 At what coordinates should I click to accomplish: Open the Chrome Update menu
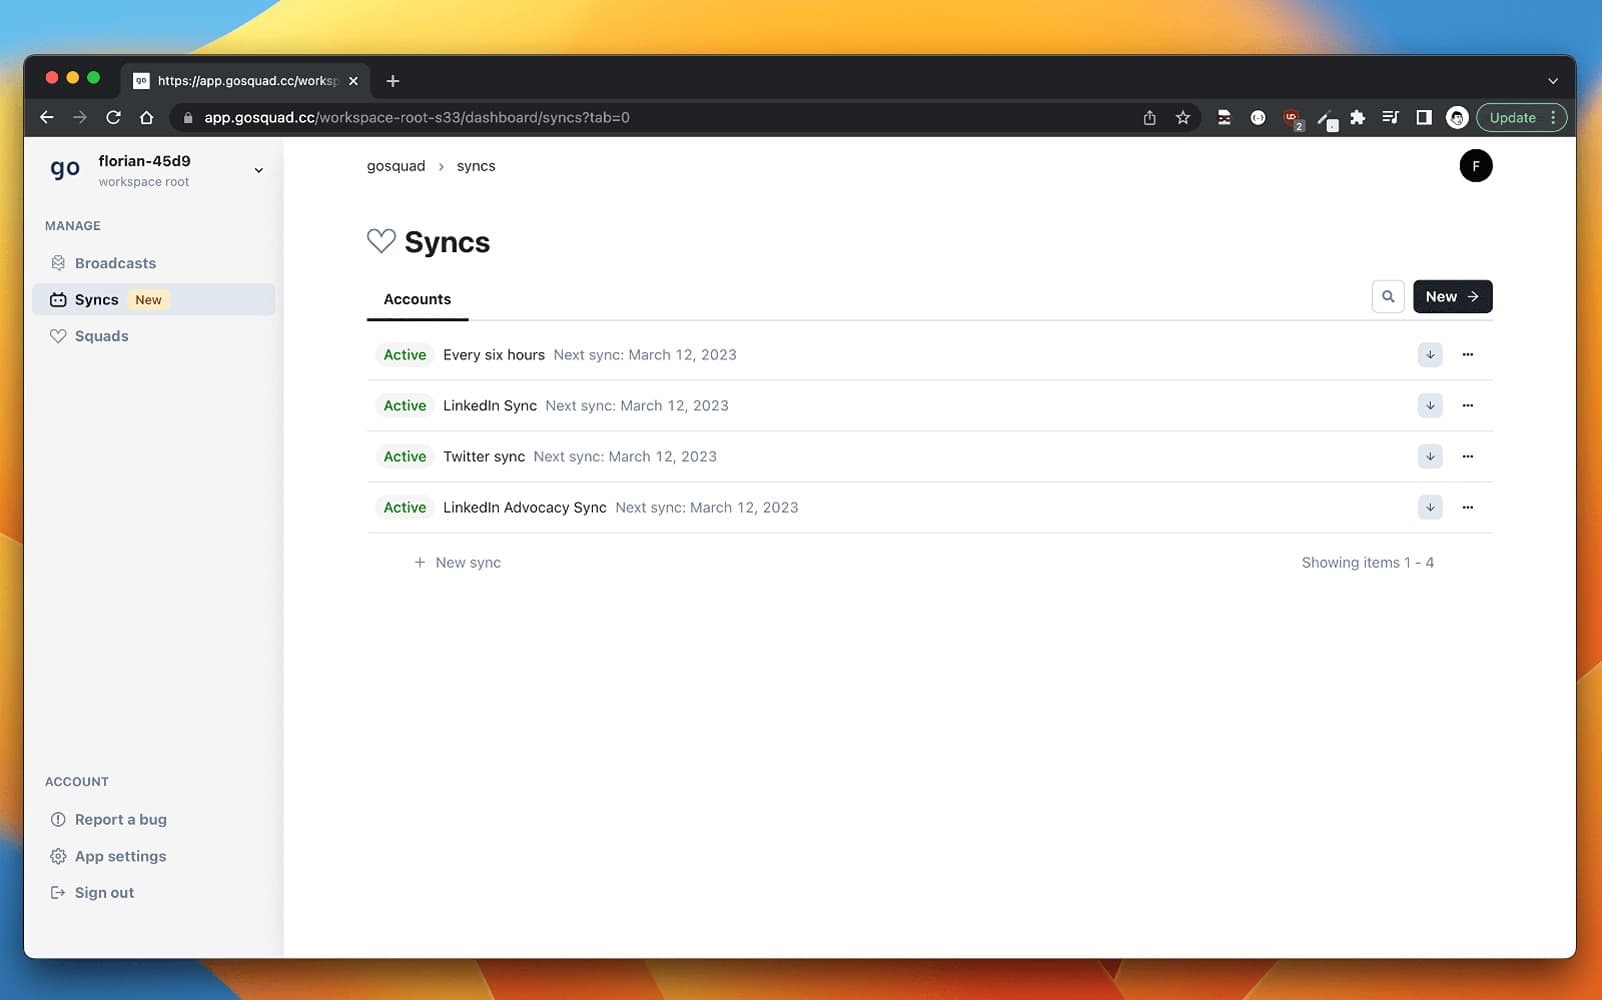pyautogui.click(x=1521, y=117)
